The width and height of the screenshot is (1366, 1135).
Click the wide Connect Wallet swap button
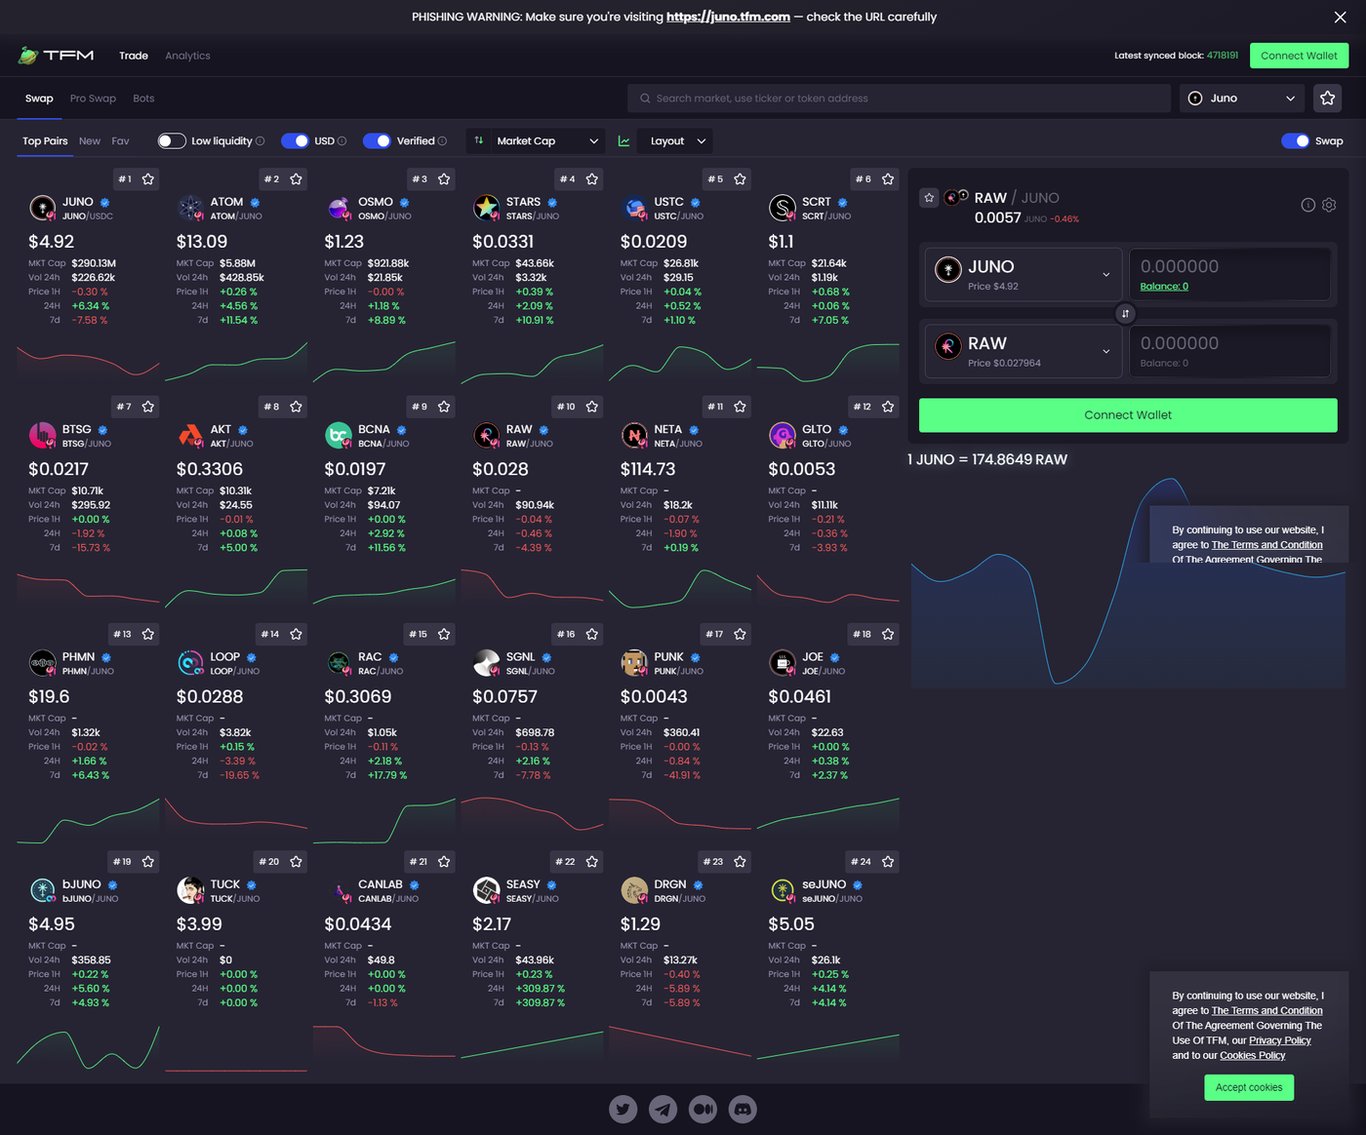[x=1128, y=415]
